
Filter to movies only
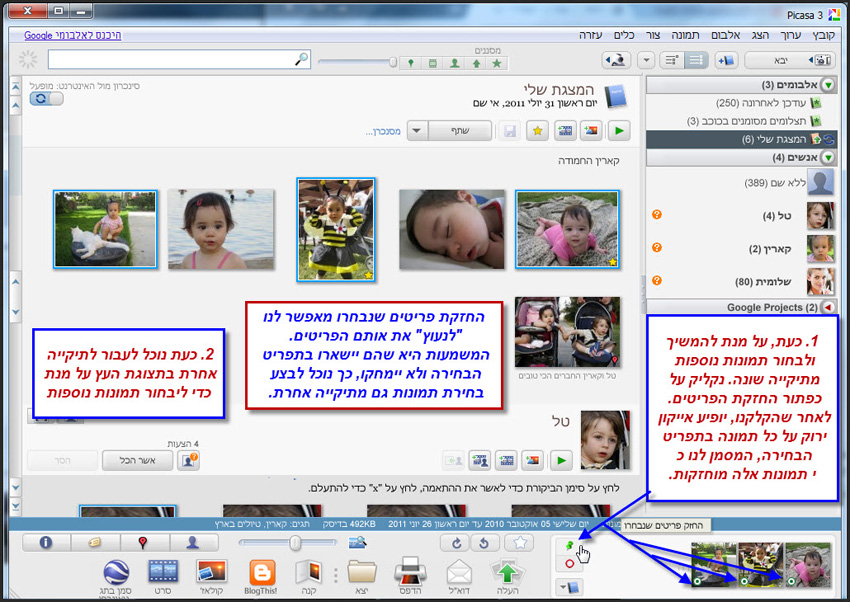pyautogui.click(x=433, y=63)
